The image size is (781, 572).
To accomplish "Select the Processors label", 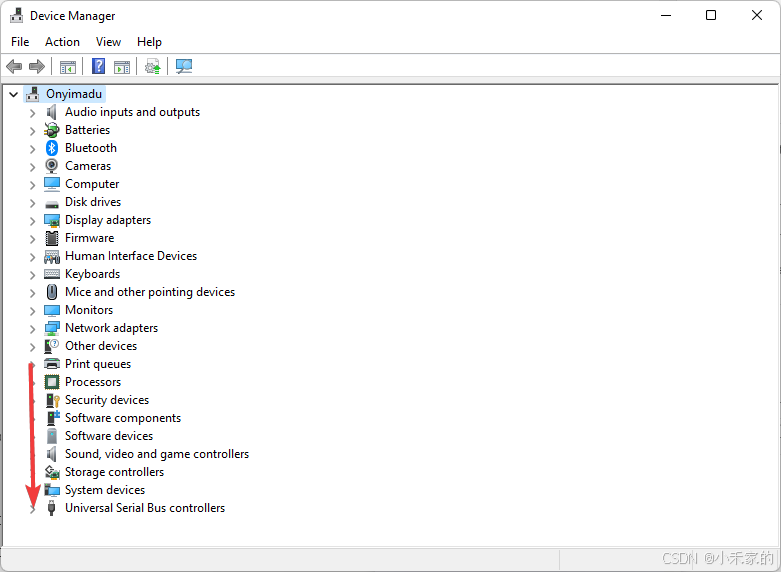I will click(x=93, y=382).
